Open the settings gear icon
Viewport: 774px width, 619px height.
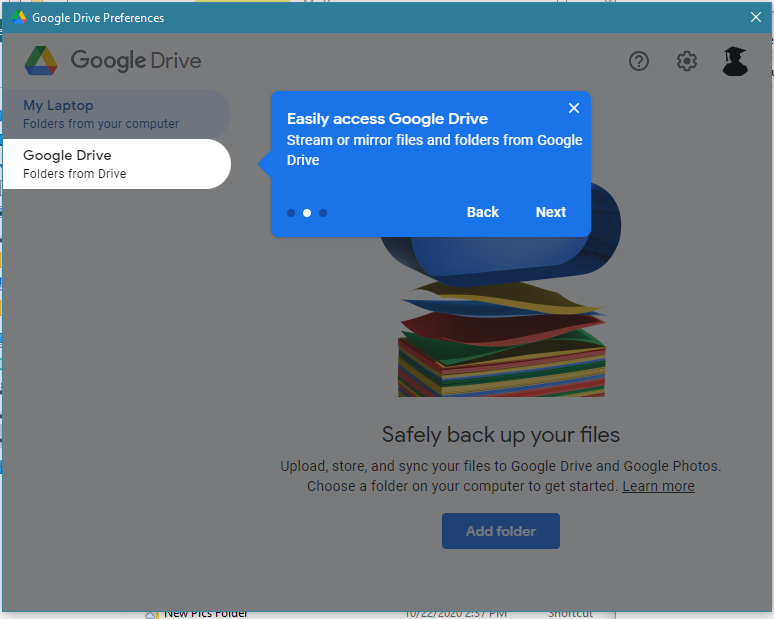687,61
